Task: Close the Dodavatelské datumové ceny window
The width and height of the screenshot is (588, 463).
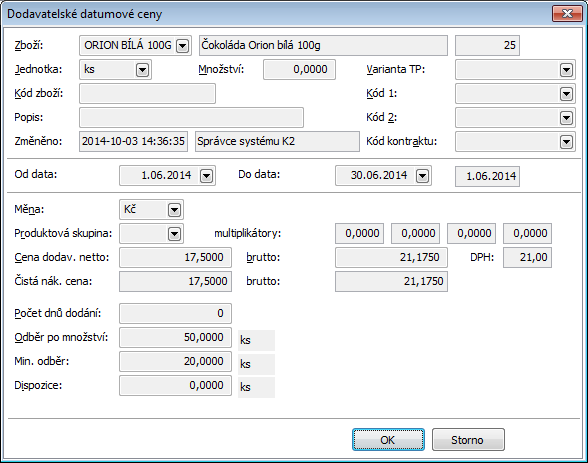Action: pyautogui.click(x=567, y=14)
